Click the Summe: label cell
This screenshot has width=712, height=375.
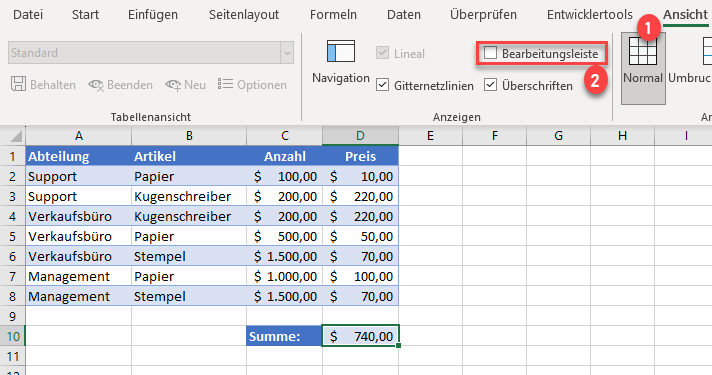pyautogui.click(x=285, y=336)
